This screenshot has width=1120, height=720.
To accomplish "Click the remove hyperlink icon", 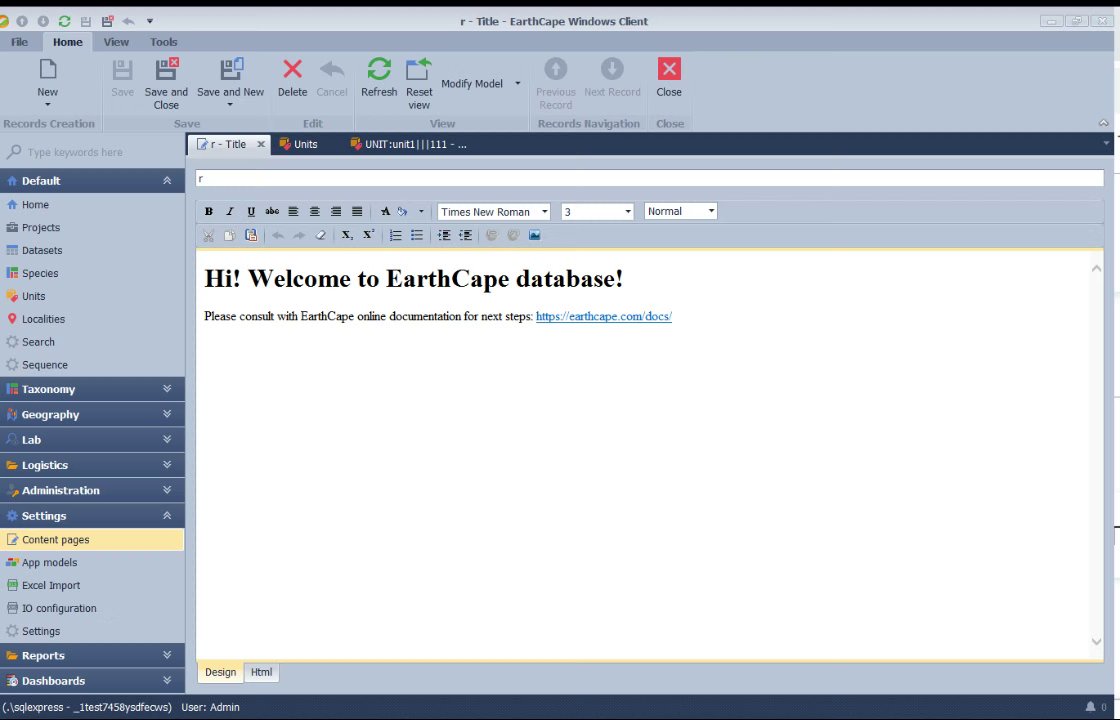I will (x=513, y=235).
